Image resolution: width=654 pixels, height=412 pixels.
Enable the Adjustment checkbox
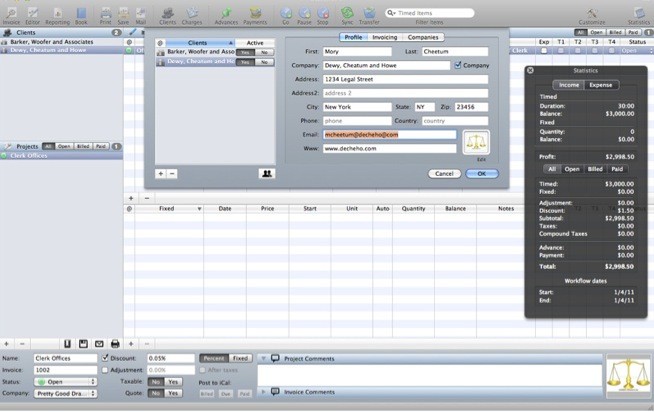click(x=105, y=370)
